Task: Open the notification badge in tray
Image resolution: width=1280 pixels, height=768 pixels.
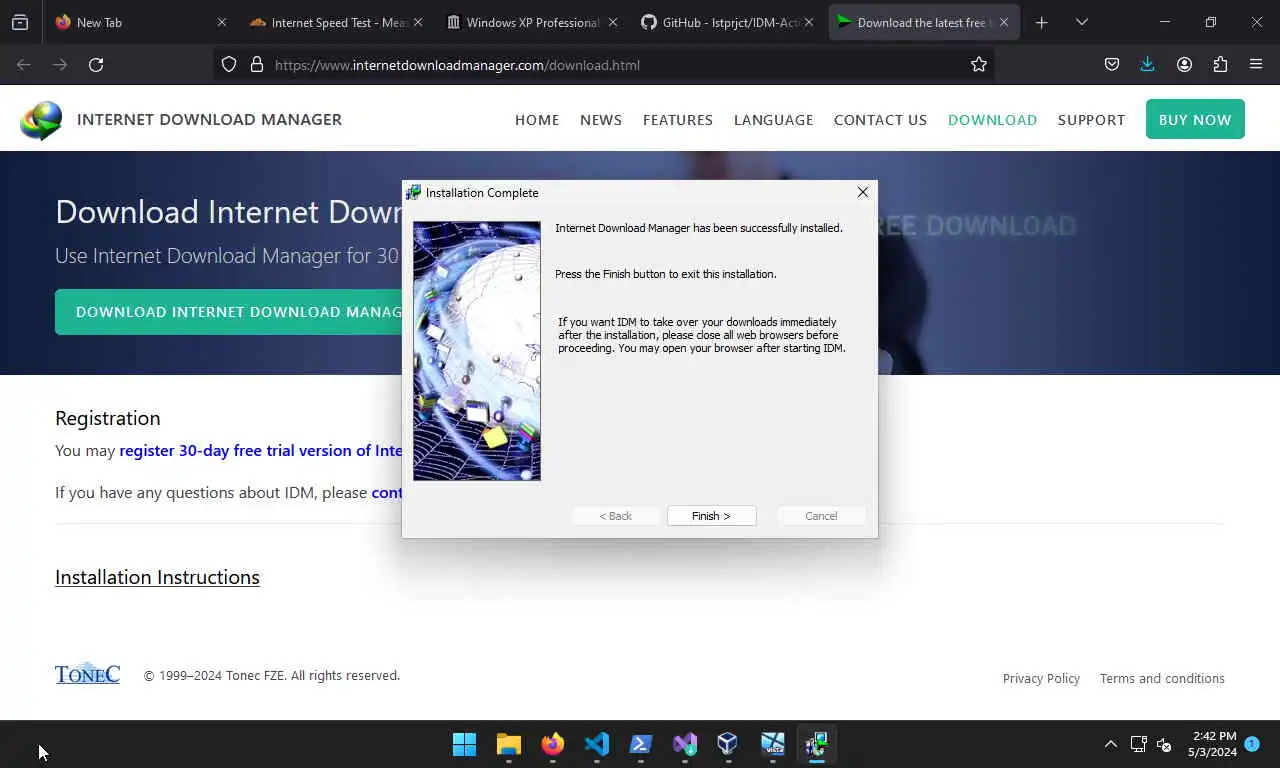Action: point(1251,744)
